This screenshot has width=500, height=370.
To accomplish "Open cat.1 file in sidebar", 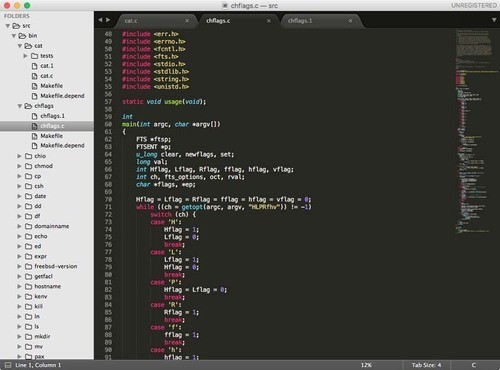I will click(x=47, y=66).
